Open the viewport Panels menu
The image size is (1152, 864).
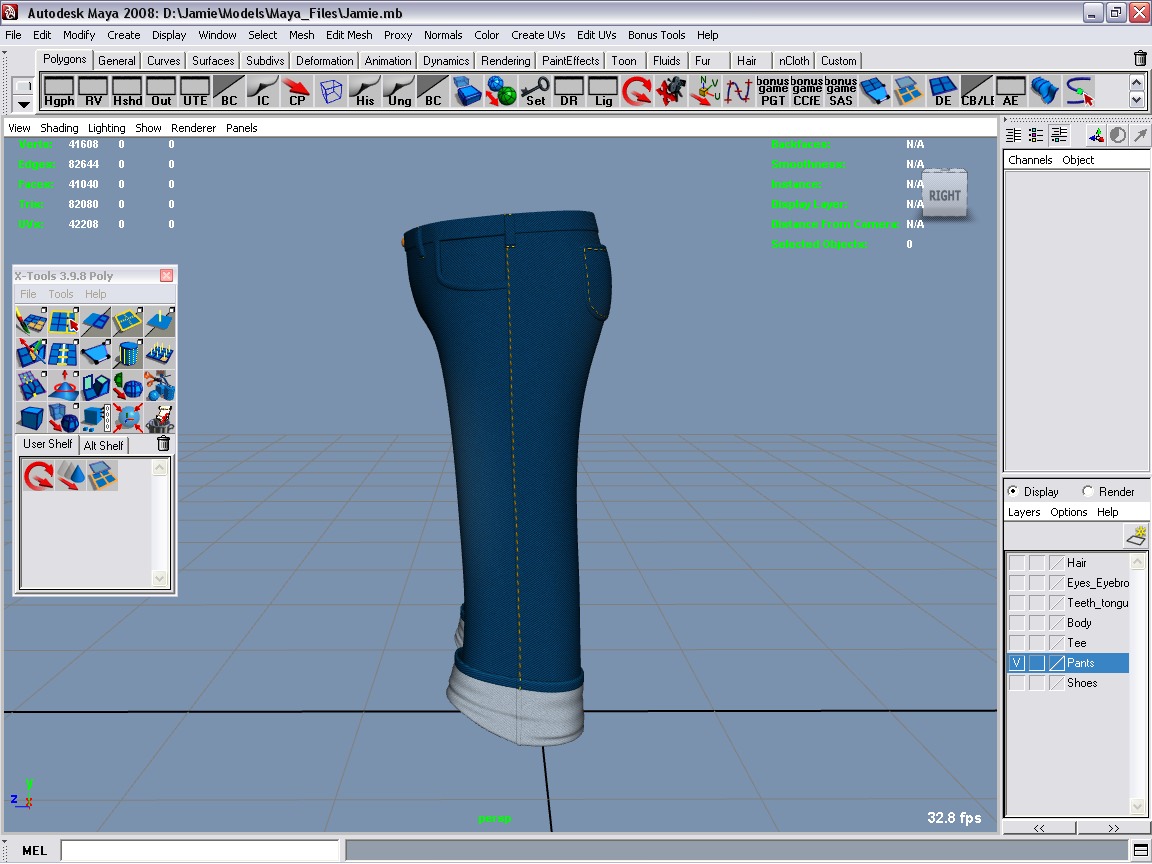pos(242,128)
